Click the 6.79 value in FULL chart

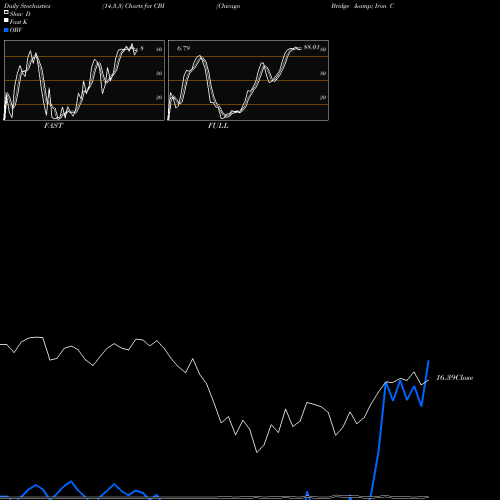(183, 49)
